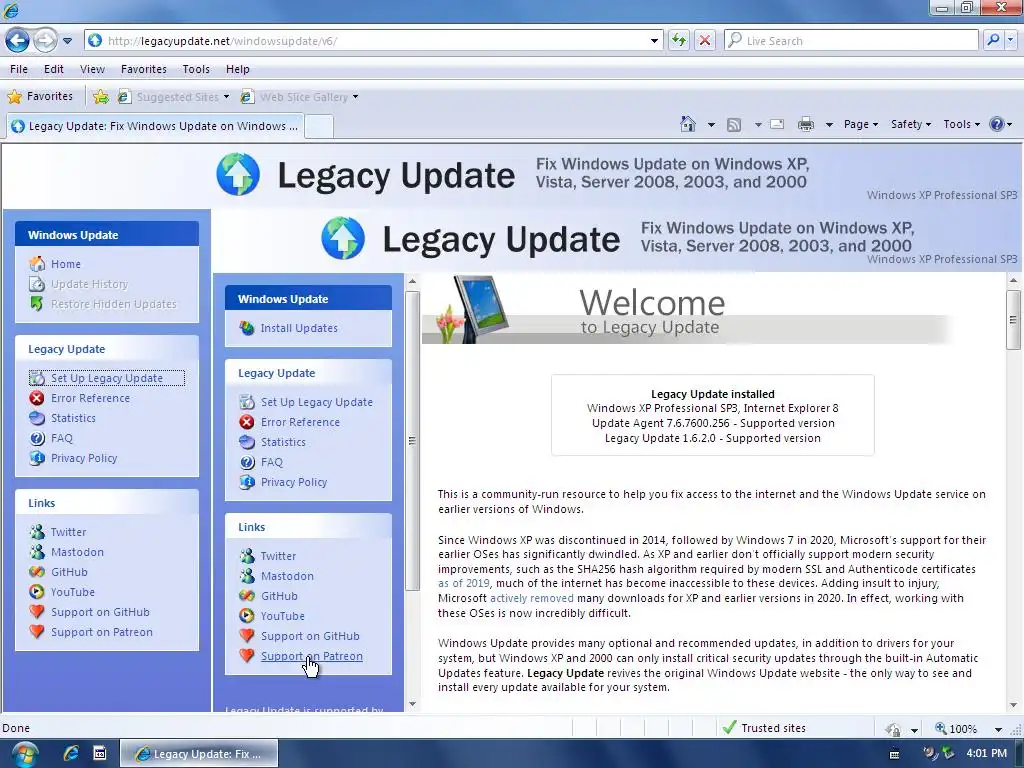Click the Home house icon in command bar
The width and height of the screenshot is (1024, 768).
click(688, 124)
